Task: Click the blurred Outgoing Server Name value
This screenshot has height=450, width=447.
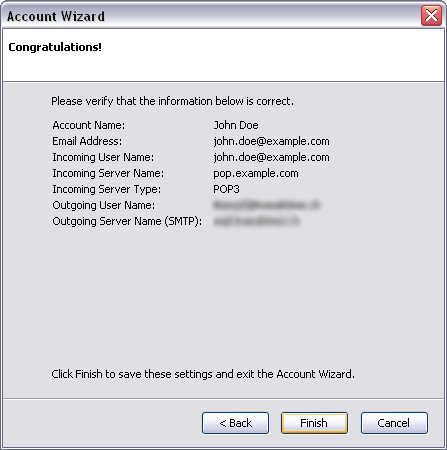Action: [x=256, y=221]
